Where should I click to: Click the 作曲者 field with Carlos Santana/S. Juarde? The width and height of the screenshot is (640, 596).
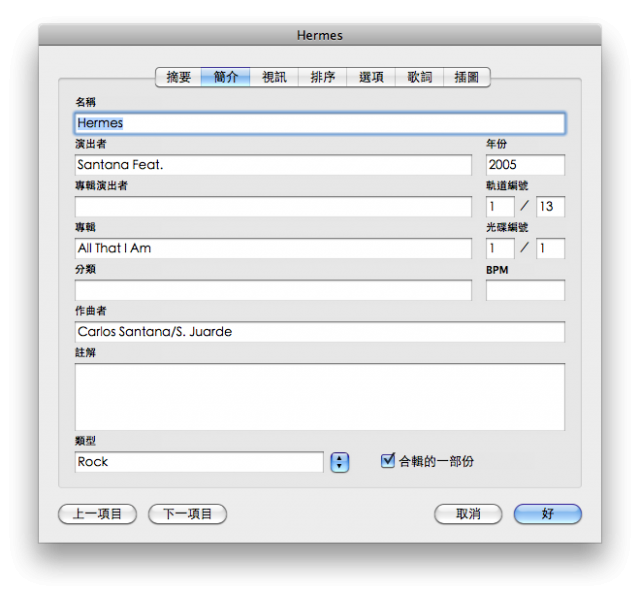click(320, 332)
